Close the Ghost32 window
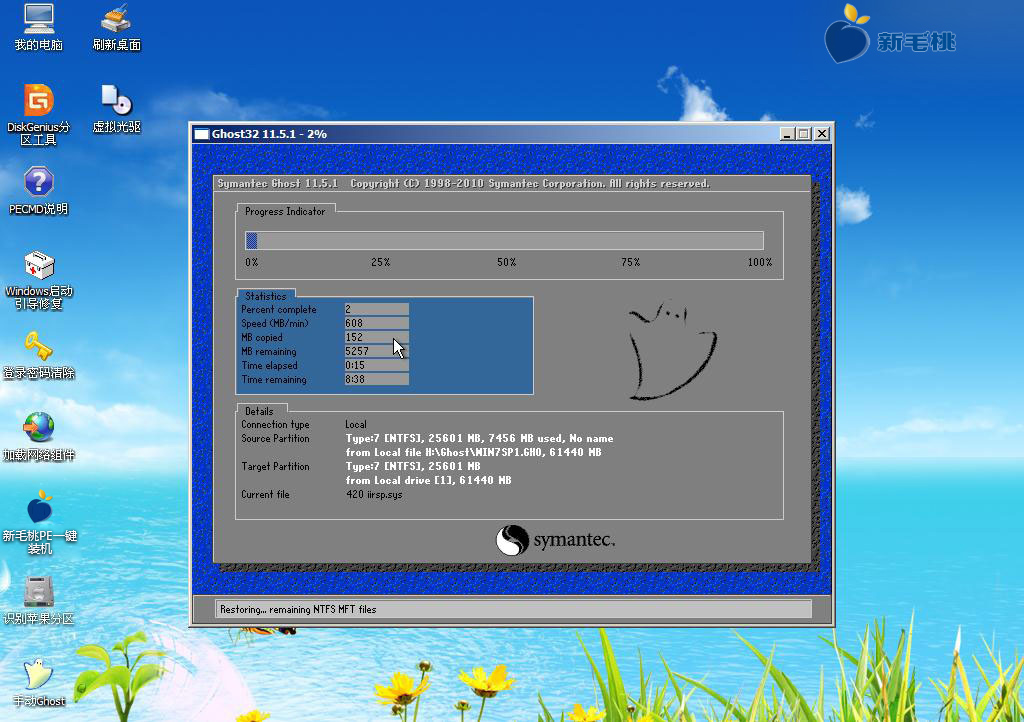The width and height of the screenshot is (1024, 722). coord(822,134)
